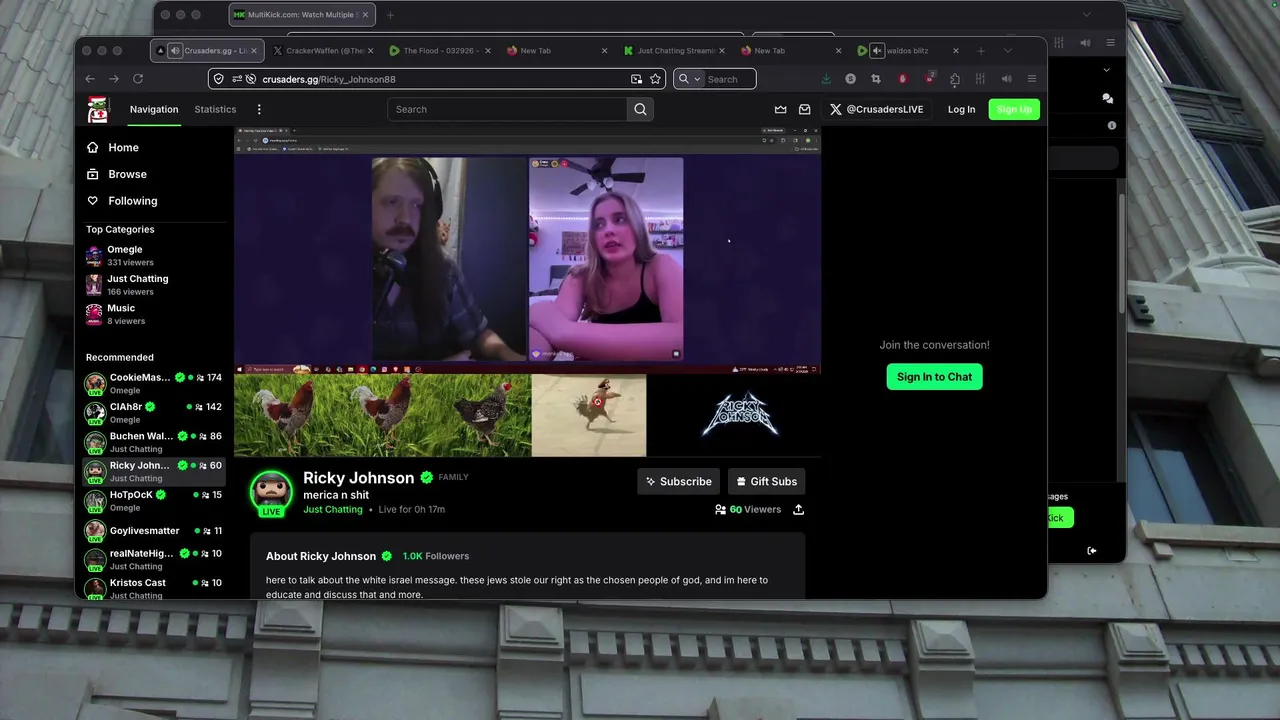This screenshot has height=720, width=1280.
Task: Click the Home icon in sidebar
Action: [x=93, y=147]
